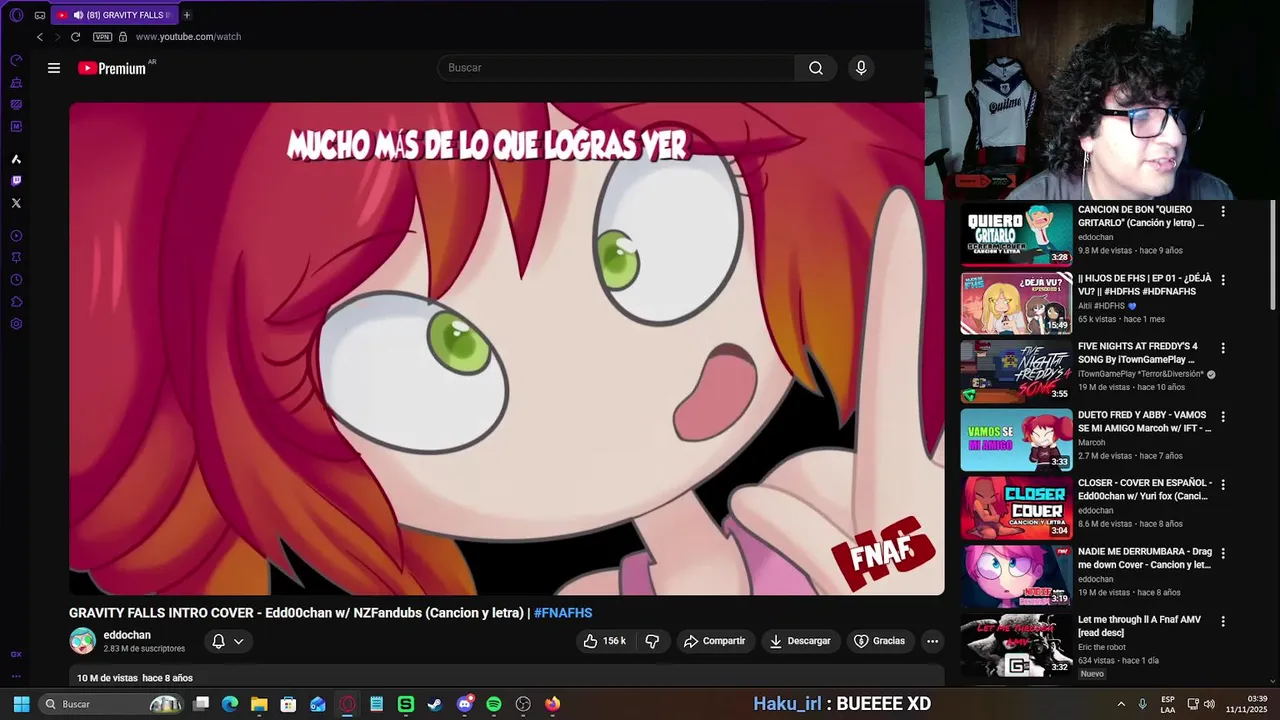Open the sidebar Settings gear

point(16,324)
